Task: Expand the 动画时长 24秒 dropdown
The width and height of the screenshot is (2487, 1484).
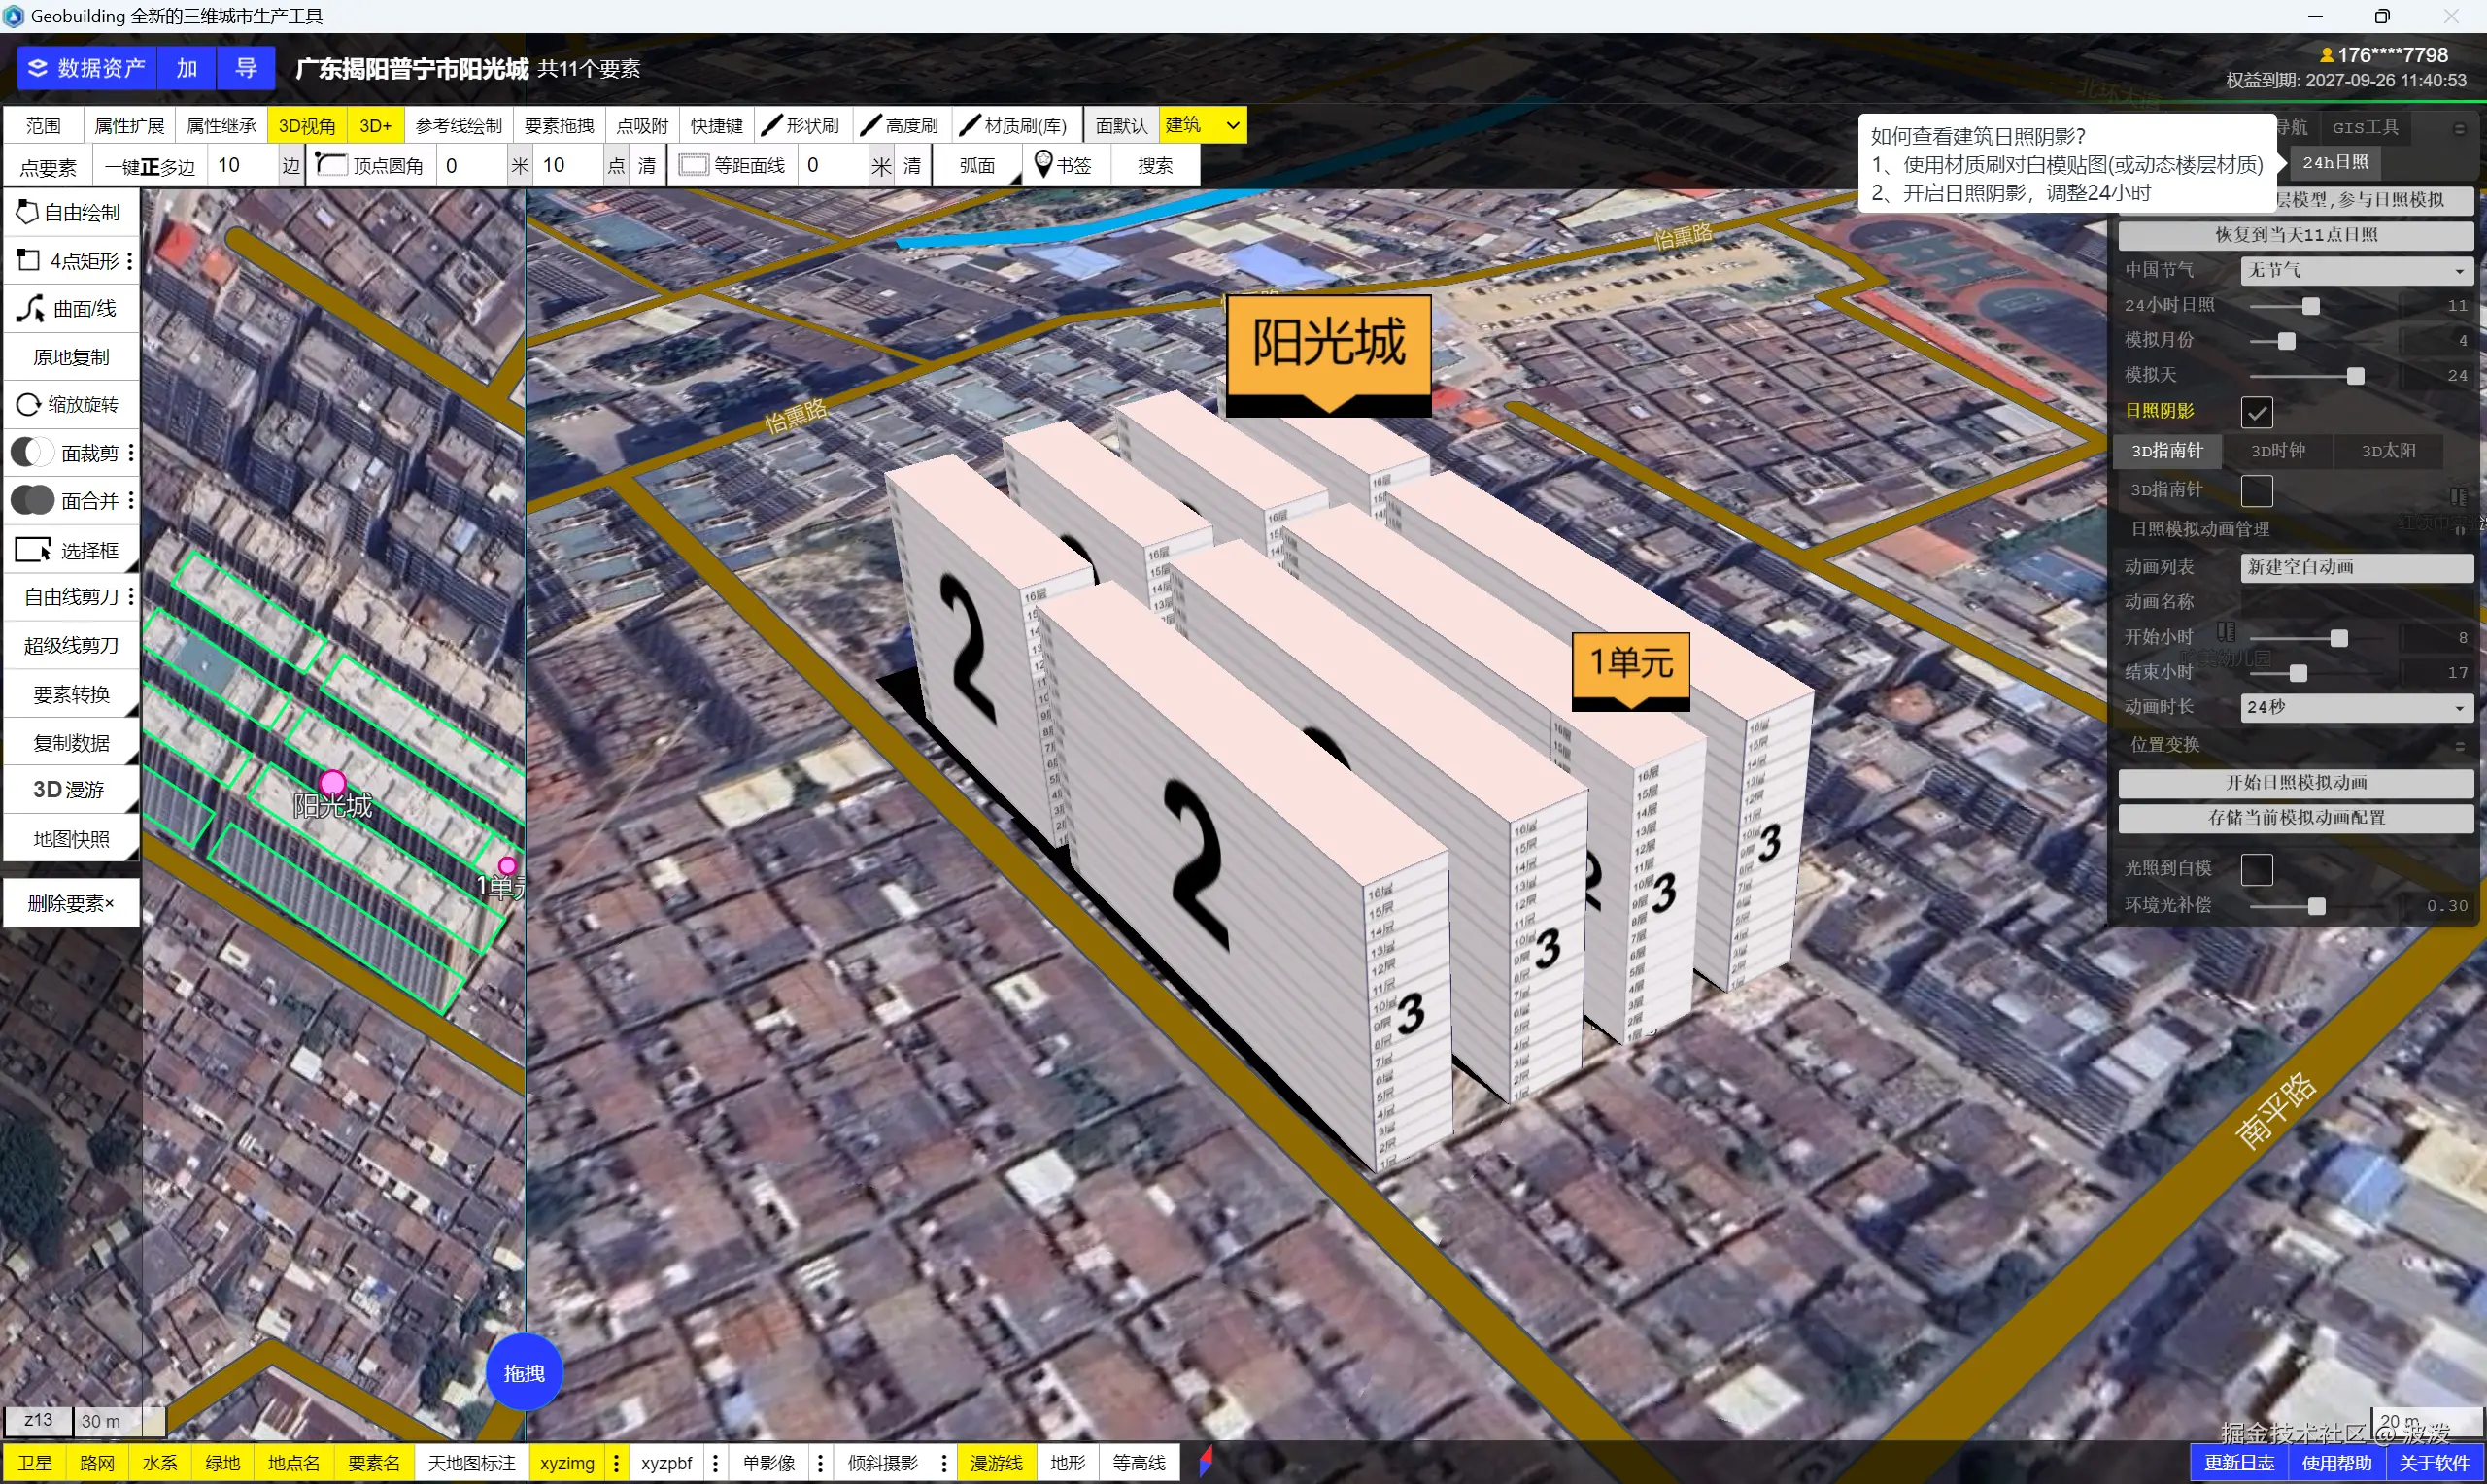Action: (2355, 707)
